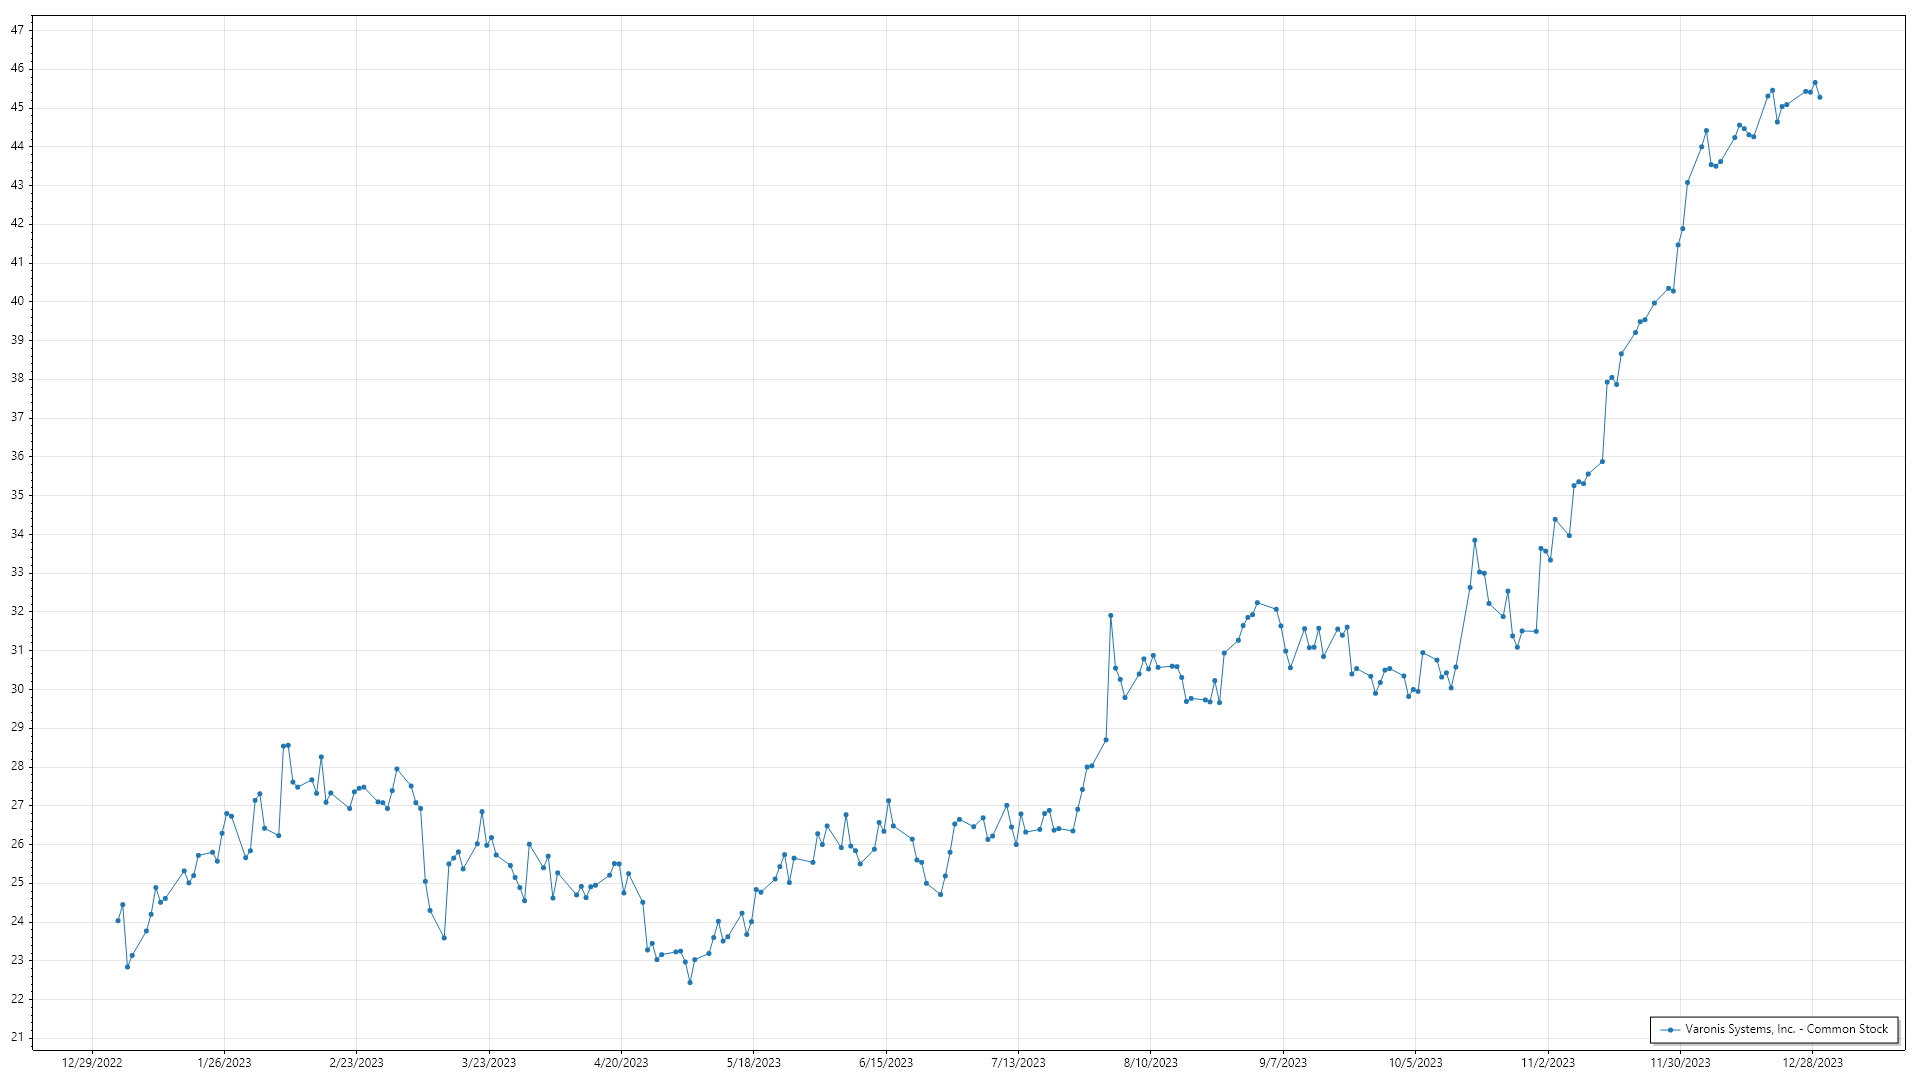Click the early August spike data point

(1110, 616)
